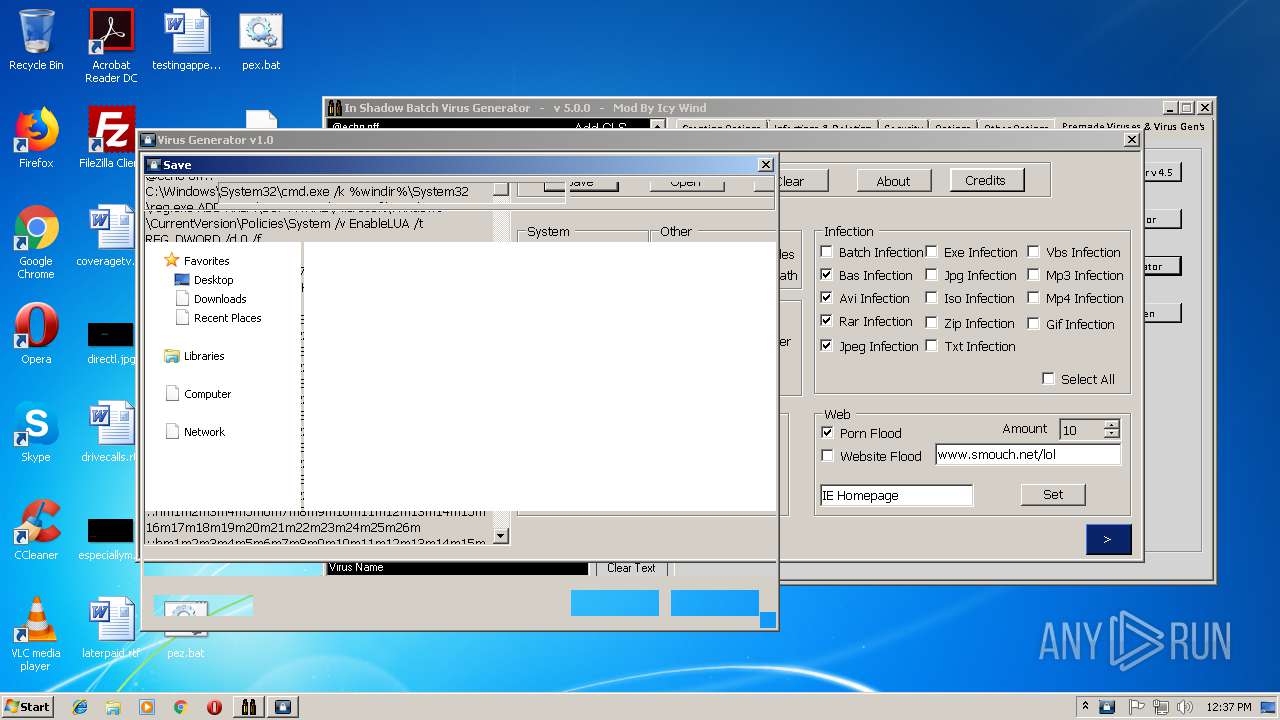
Task: Toggle Mp4 Infection checkbox
Action: click(x=1033, y=297)
